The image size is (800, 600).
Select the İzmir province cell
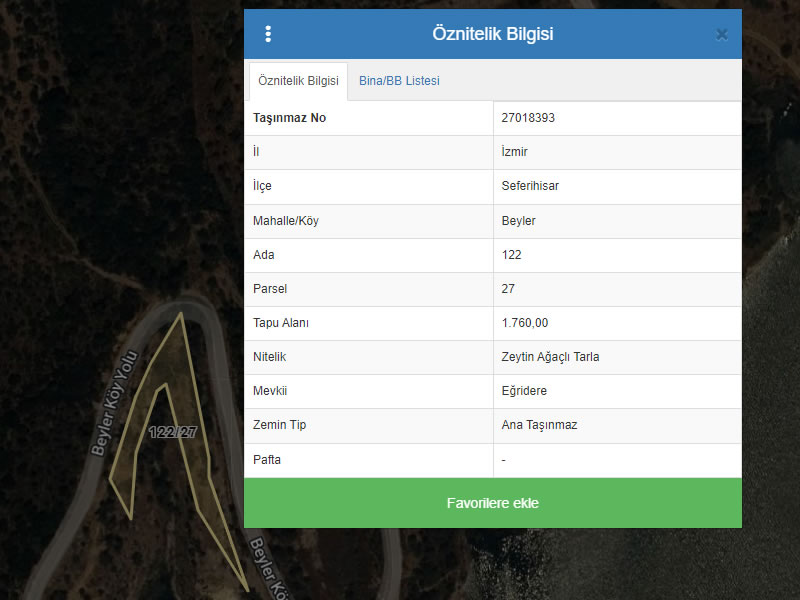(x=514, y=152)
